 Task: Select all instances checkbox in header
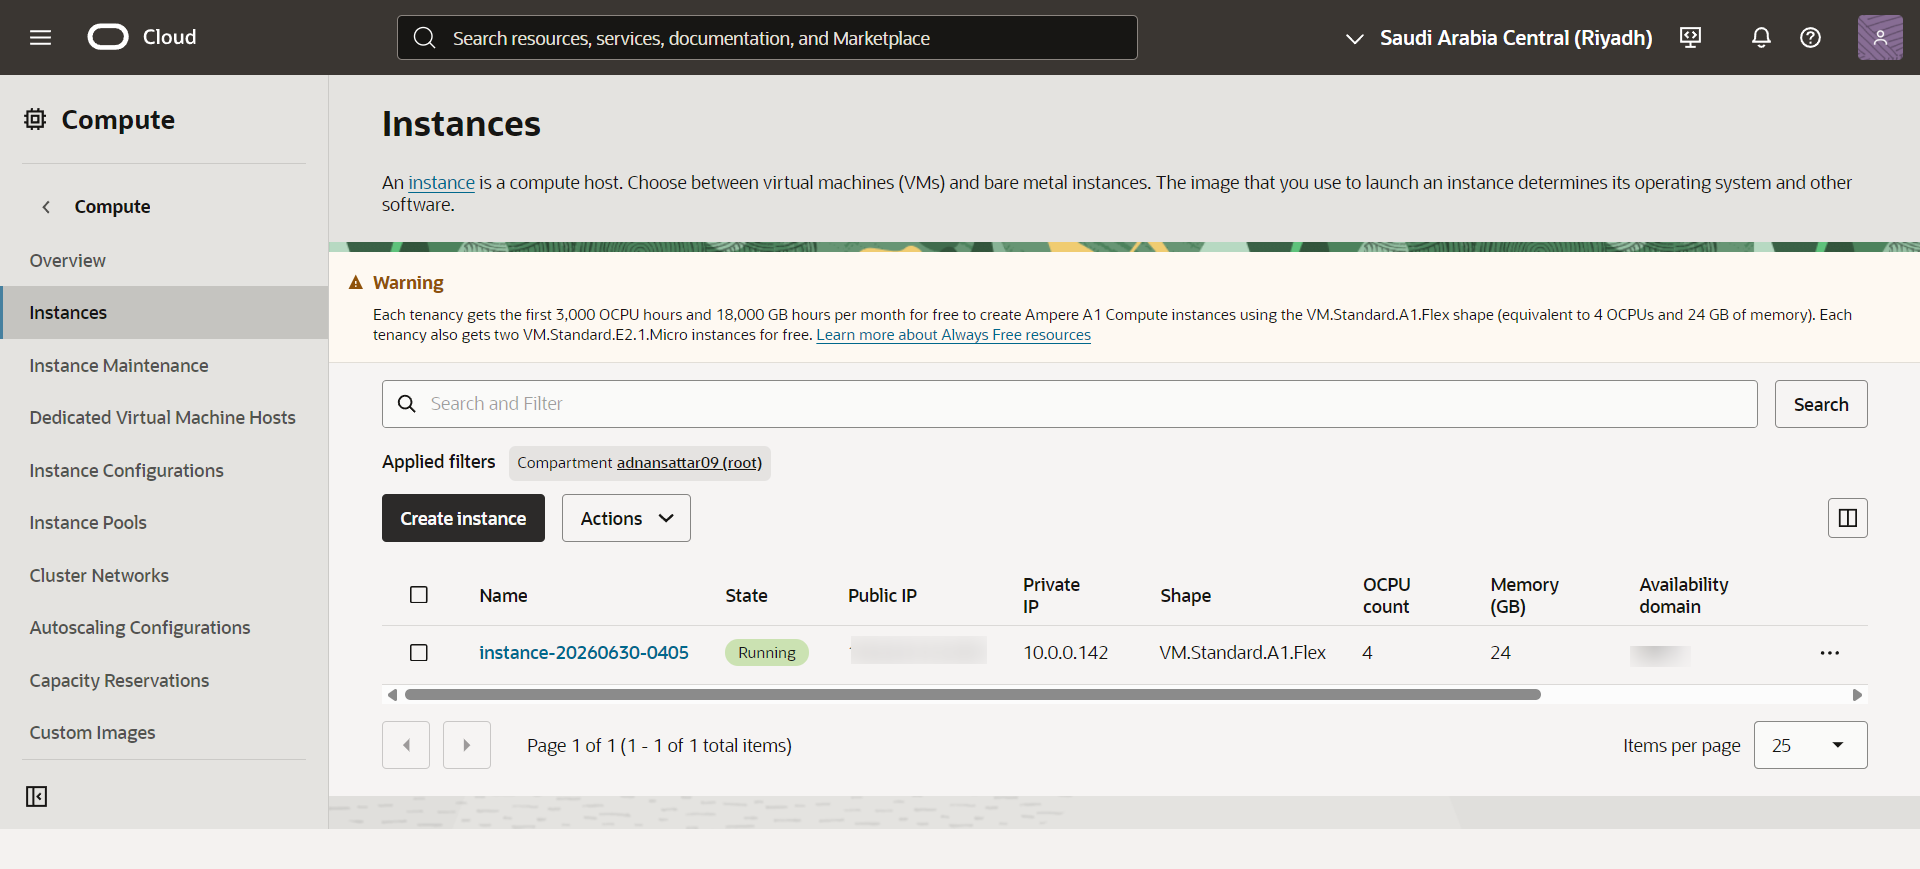coord(419,595)
